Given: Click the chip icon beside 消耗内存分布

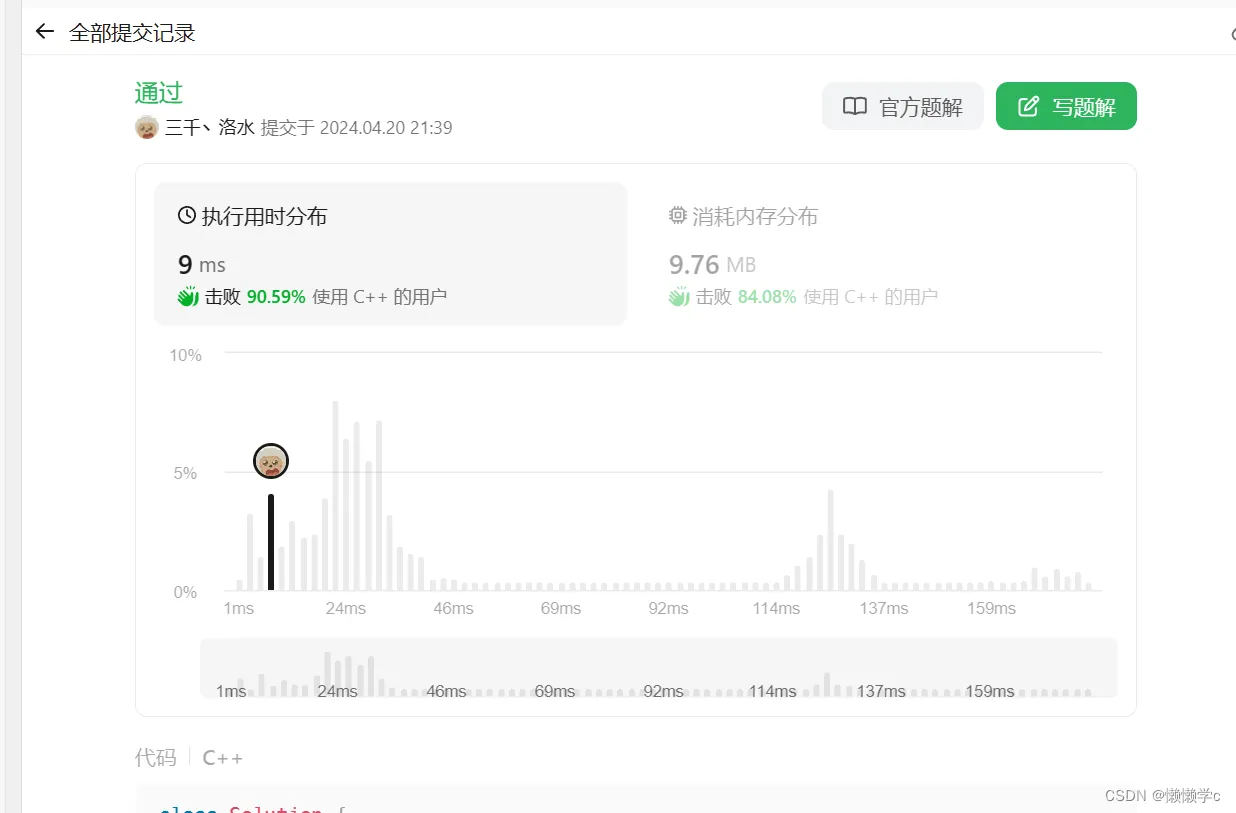Looking at the screenshot, I should pos(678,216).
